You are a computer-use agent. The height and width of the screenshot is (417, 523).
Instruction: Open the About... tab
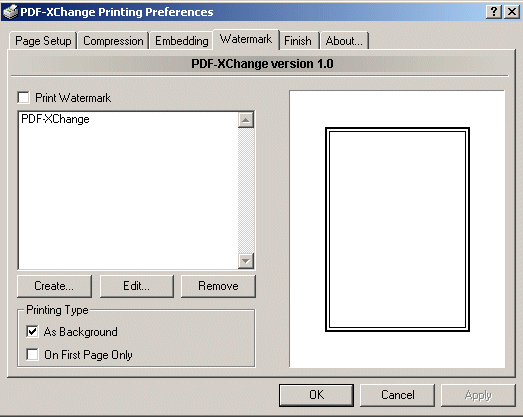coord(344,41)
